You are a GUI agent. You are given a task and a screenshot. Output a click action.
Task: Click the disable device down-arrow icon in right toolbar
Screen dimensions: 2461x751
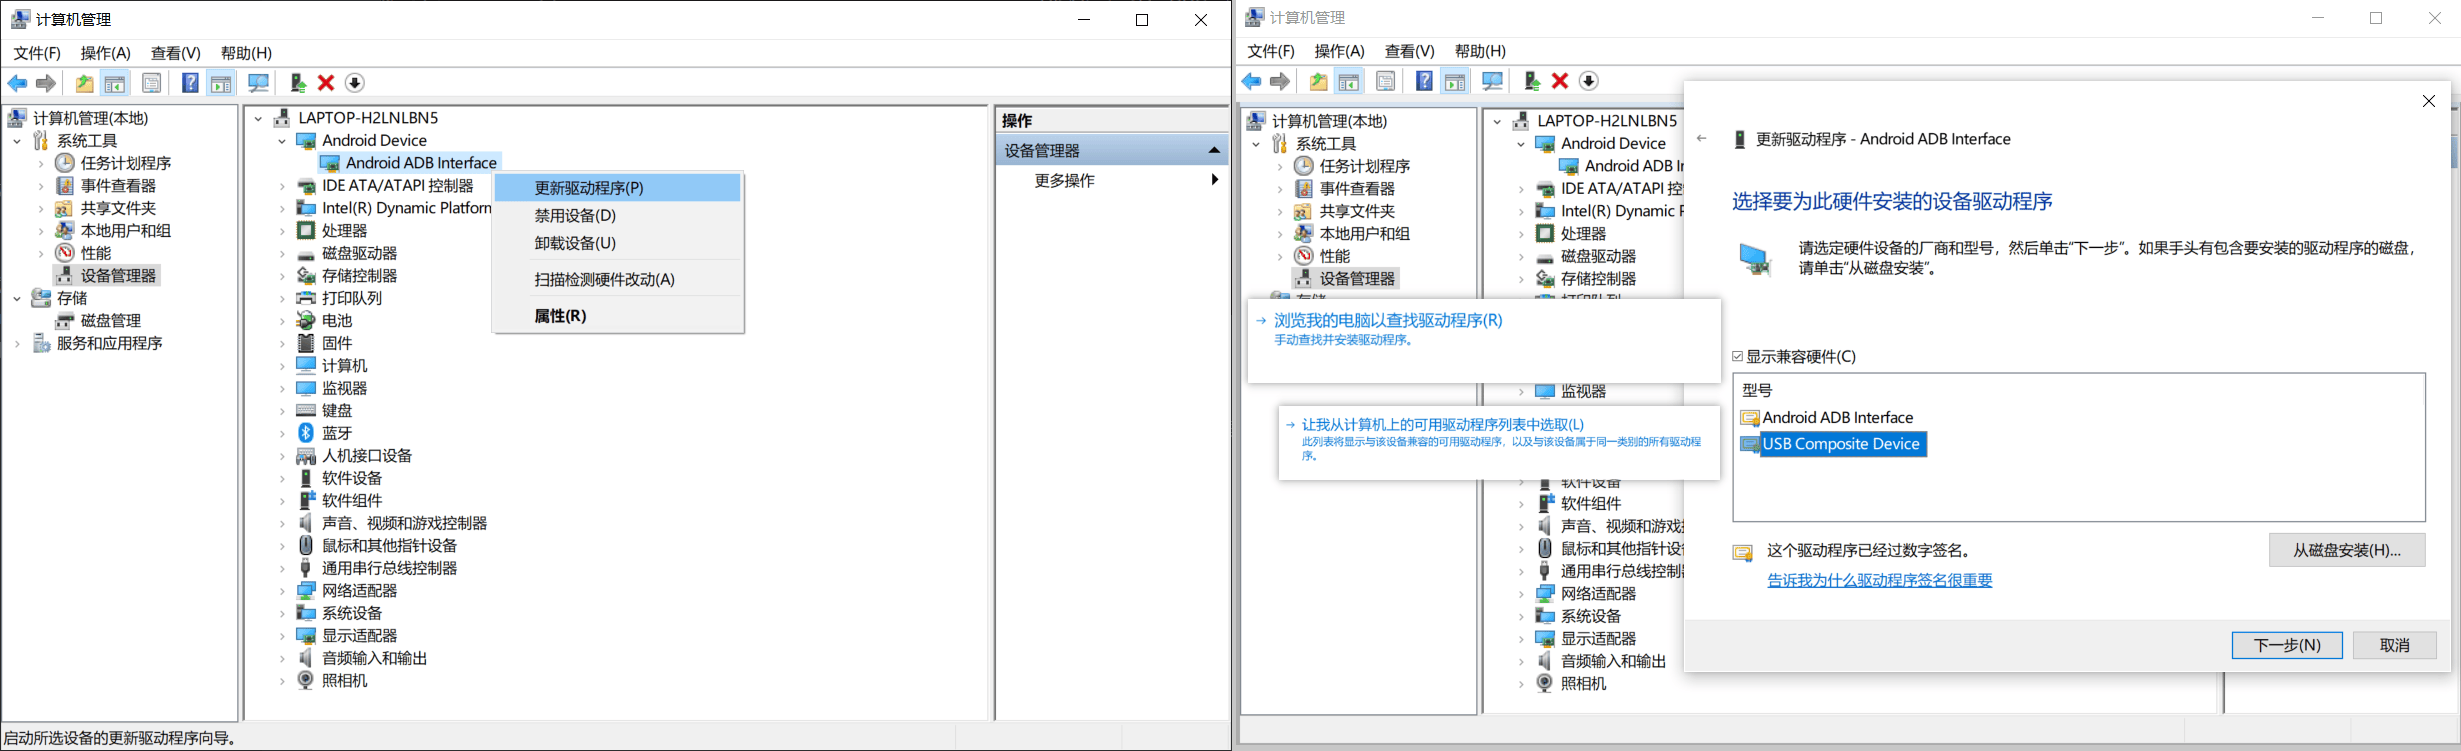tap(1588, 81)
